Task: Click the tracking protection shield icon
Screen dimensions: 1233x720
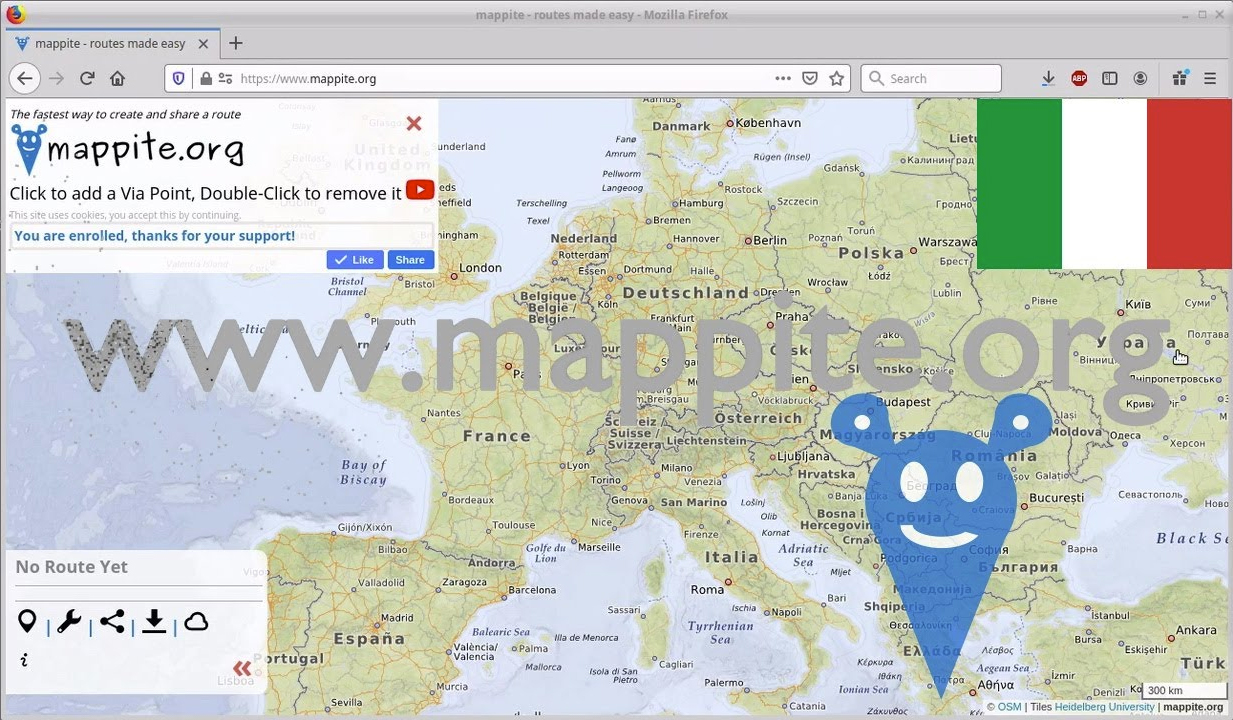Action: pyautogui.click(x=179, y=78)
